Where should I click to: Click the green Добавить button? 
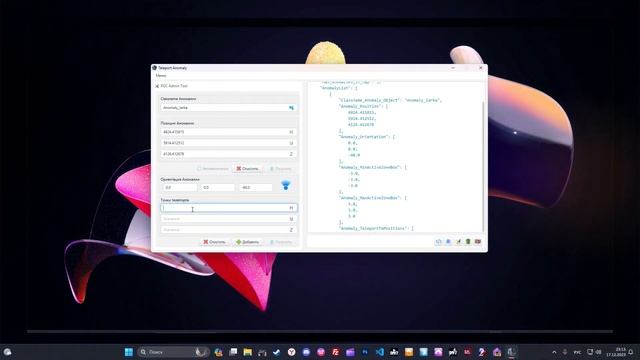248,242
